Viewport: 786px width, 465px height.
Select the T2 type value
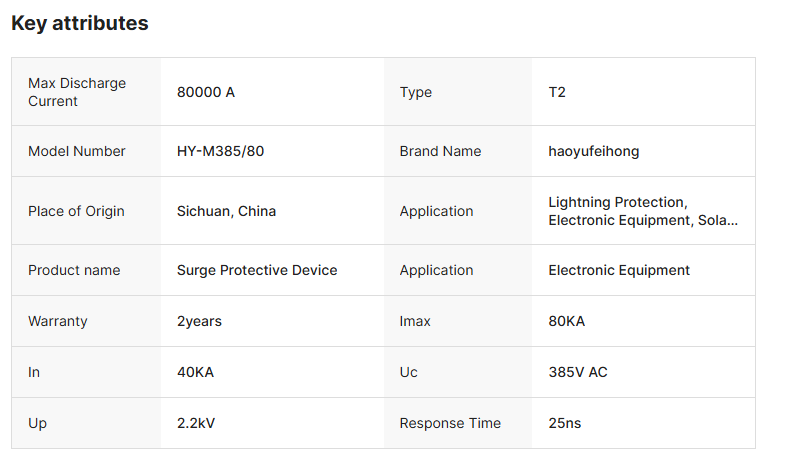tap(557, 92)
